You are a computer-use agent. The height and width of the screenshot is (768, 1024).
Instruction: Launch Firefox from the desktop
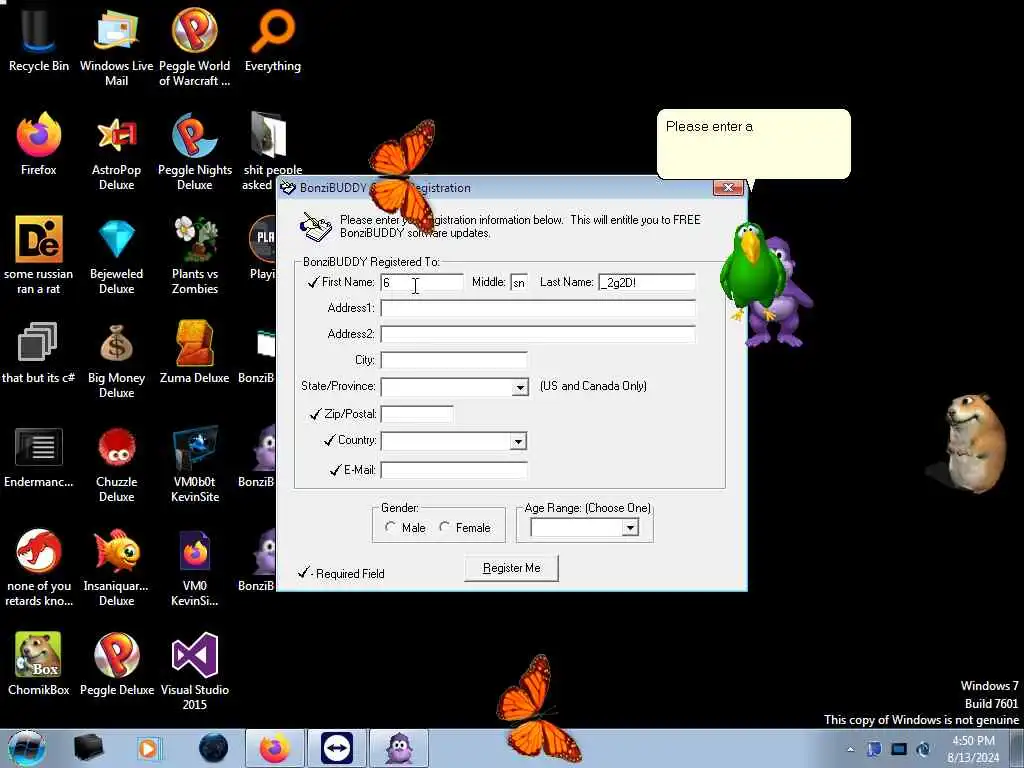[x=39, y=144]
